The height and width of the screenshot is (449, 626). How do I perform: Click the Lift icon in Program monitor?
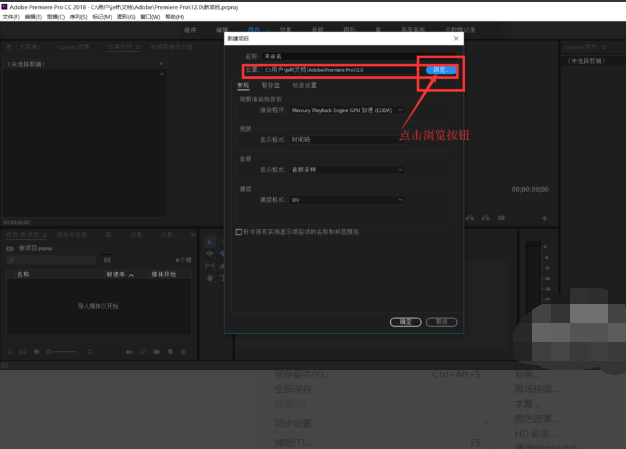[470, 218]
